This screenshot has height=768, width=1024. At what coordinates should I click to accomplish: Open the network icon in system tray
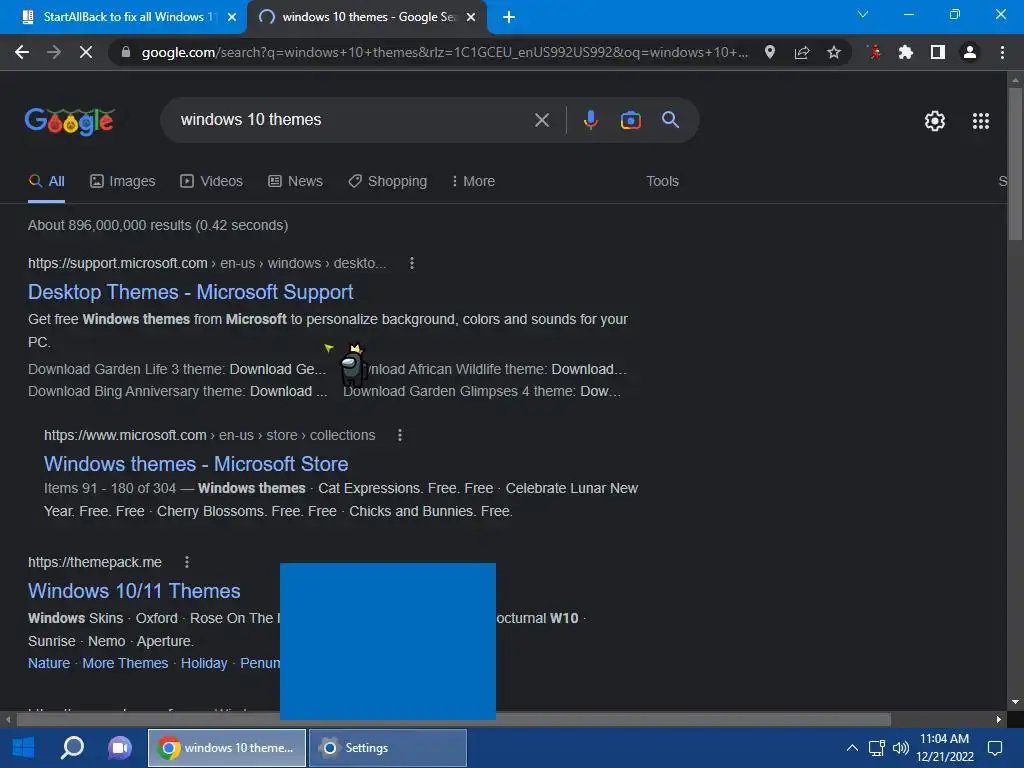click(x=876, y=748)
